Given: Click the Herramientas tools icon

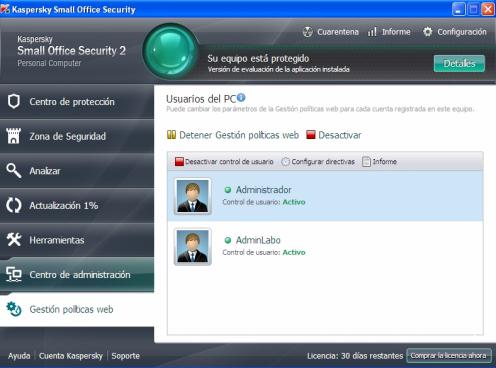Looking at the screenshot, I should click(14, 240).
